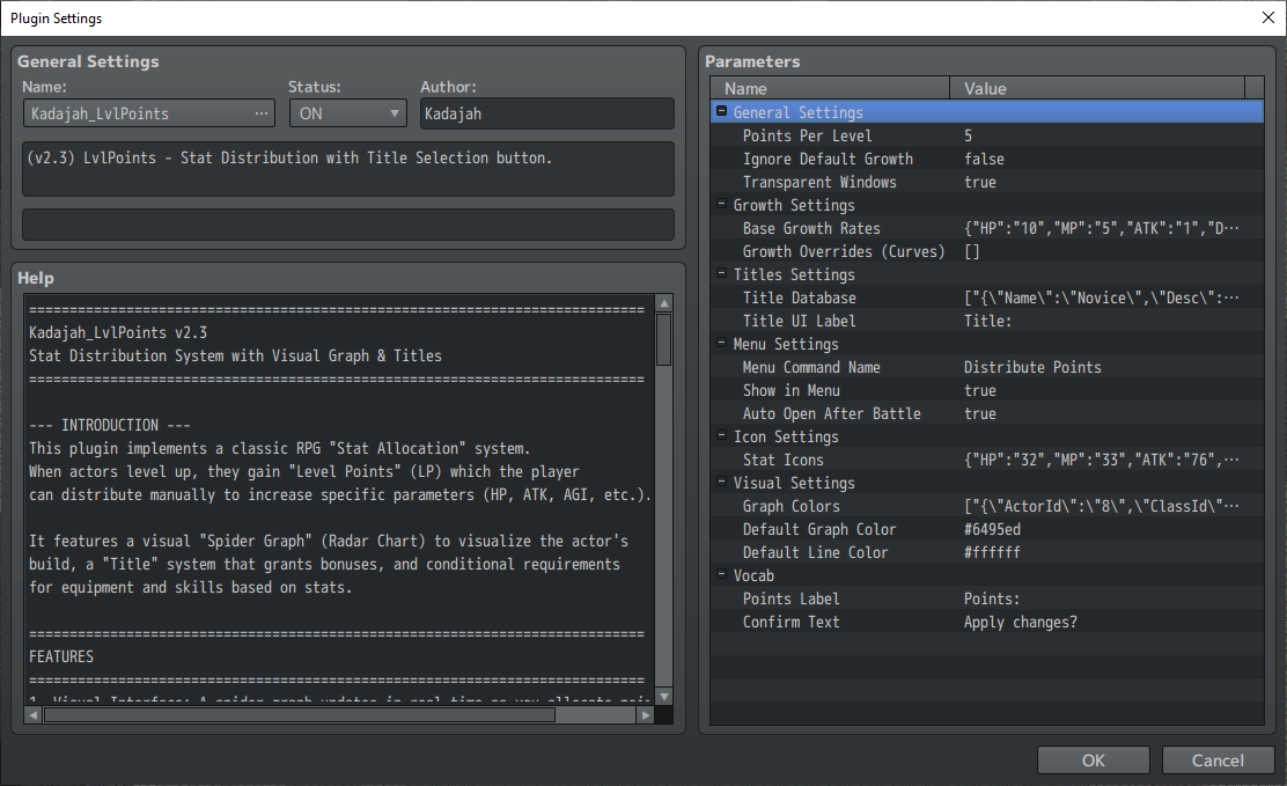1287x786 pixels.
Task: Open the Status ON dropdown
Action: tap(348, 114)
